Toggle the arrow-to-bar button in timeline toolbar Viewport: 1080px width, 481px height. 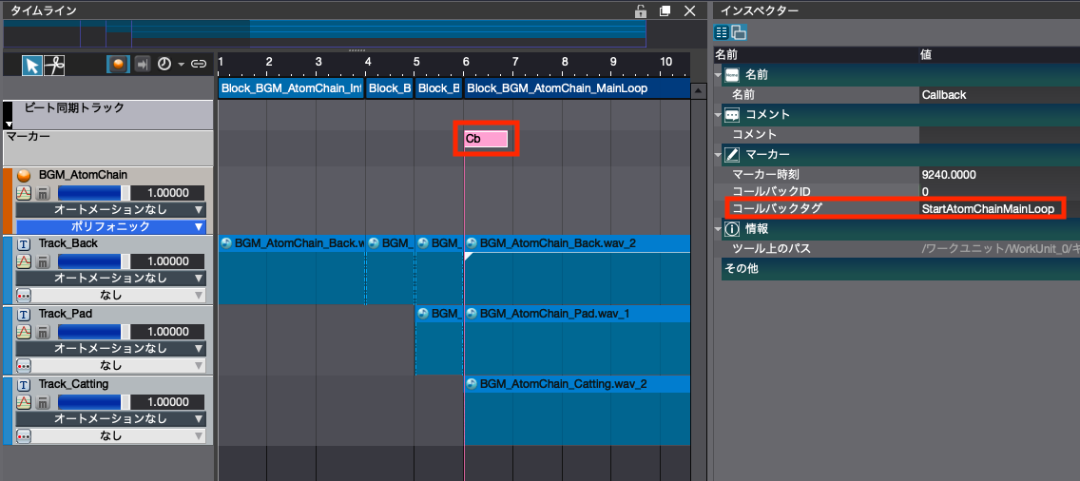(x=142, y=65)
